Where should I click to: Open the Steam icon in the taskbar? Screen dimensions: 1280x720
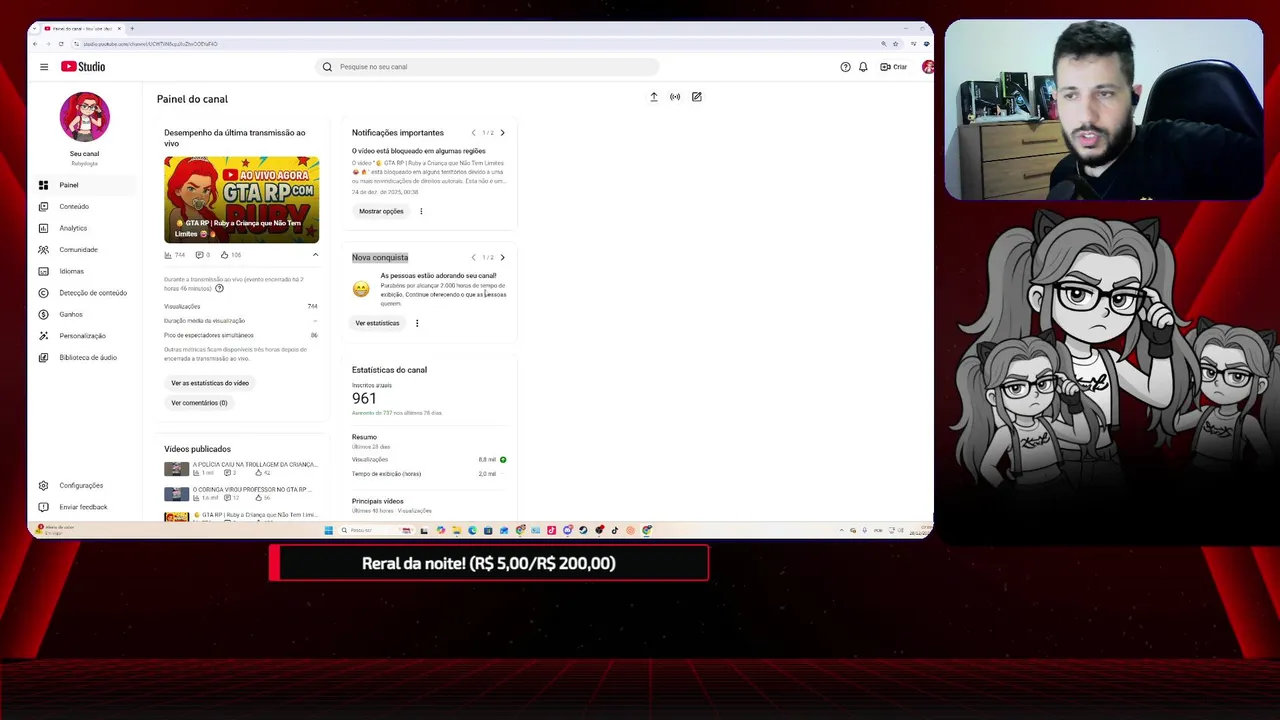tap(583, 530)
